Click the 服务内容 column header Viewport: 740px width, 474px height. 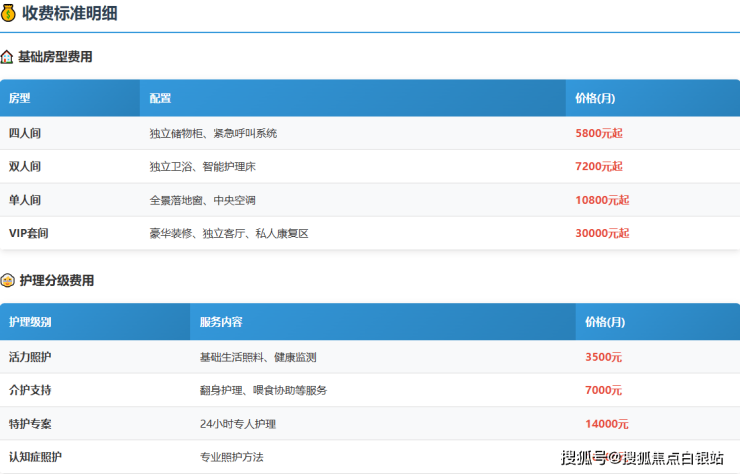click(x=221, y=322)
